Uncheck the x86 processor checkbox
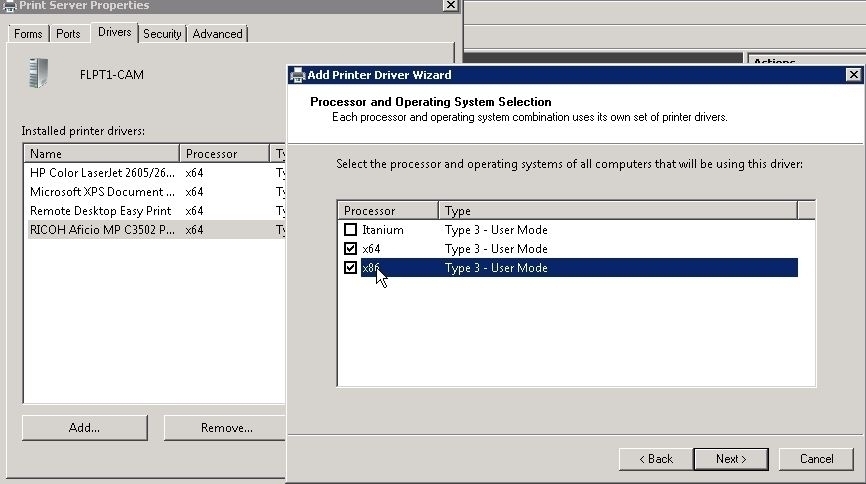Screen dimensions: 866x484 point(350,268)
